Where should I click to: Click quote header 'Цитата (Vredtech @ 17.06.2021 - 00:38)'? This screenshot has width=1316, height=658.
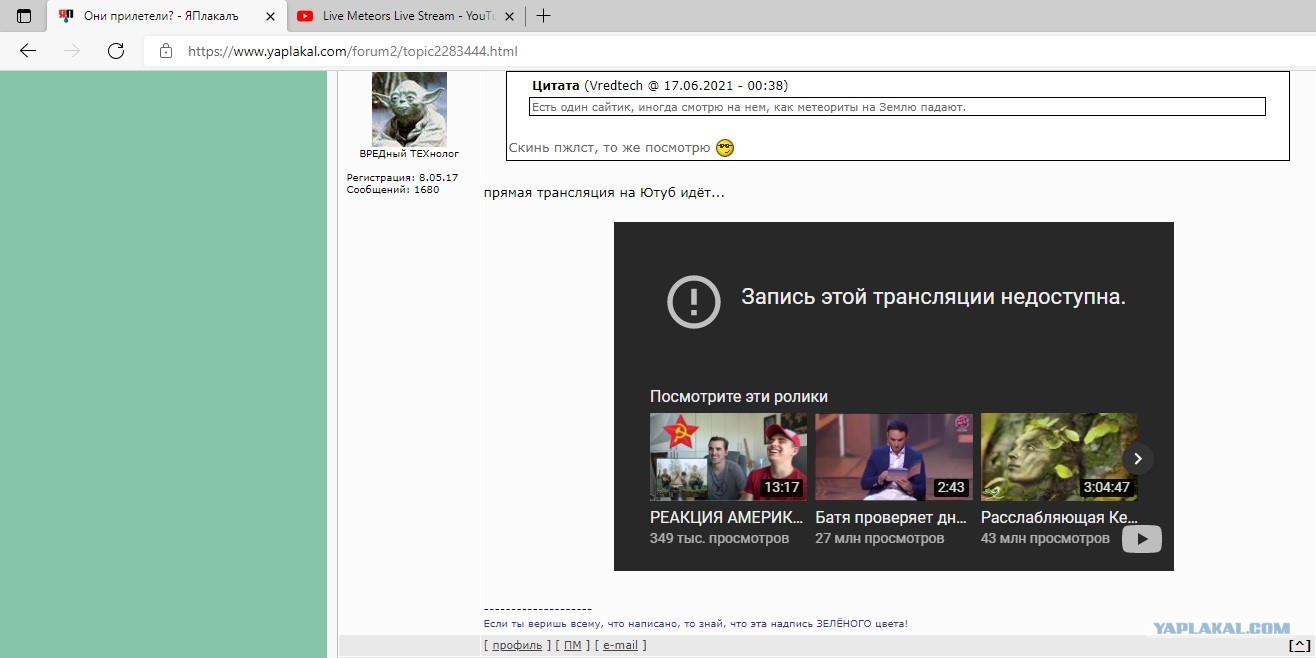pyautogui.click(x=660, y=86)
